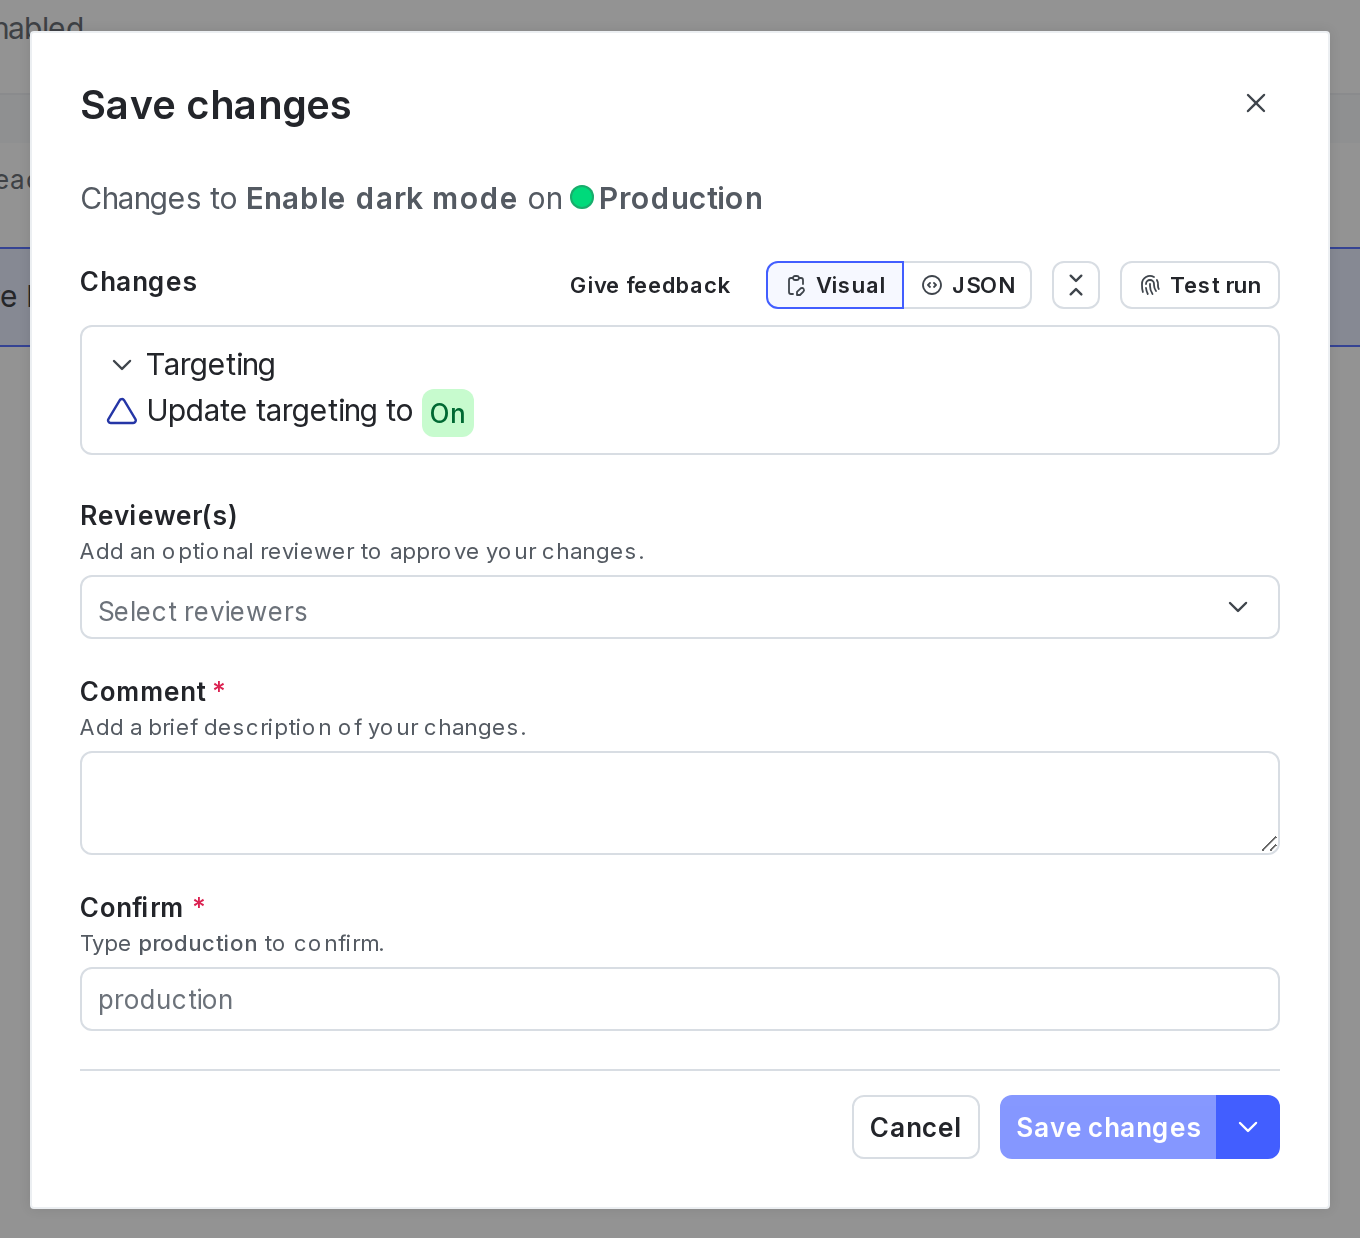Select the Visual changes view
Image resolution: width=1360 pixels, height=1238 pixels.
click(x=834, y=285)
